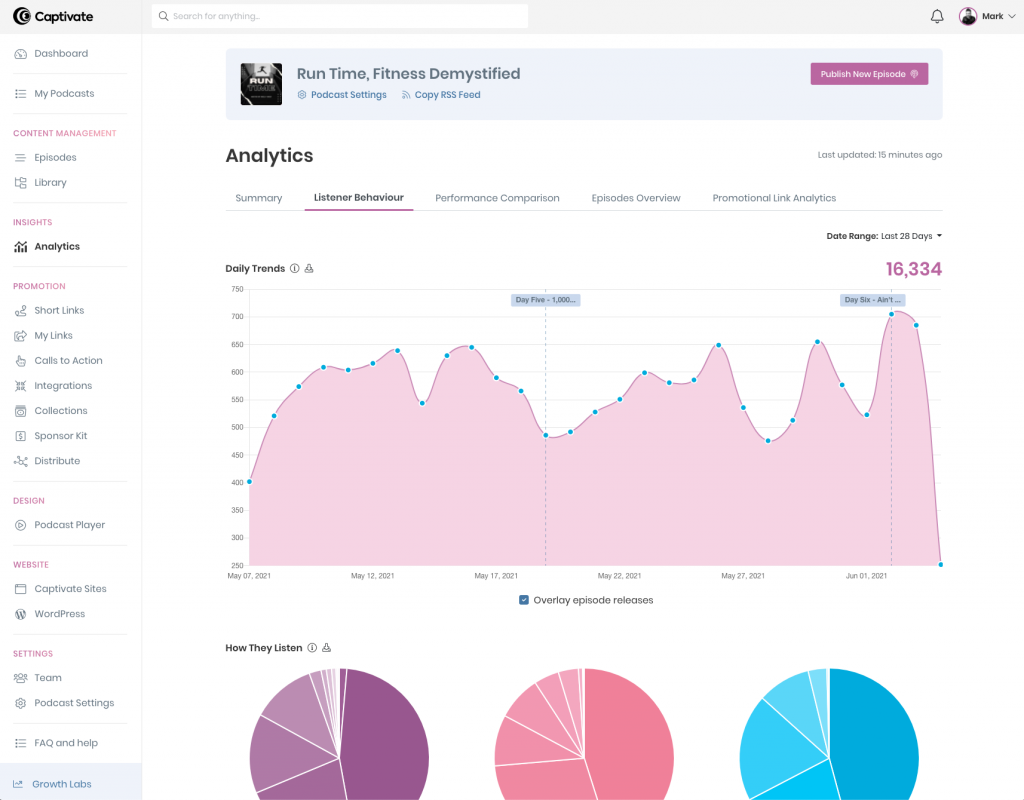Click the How They Listen info icon
The height and width of the screenshot is (800, 1024).
pyautogui.click(x=312, y=648)
